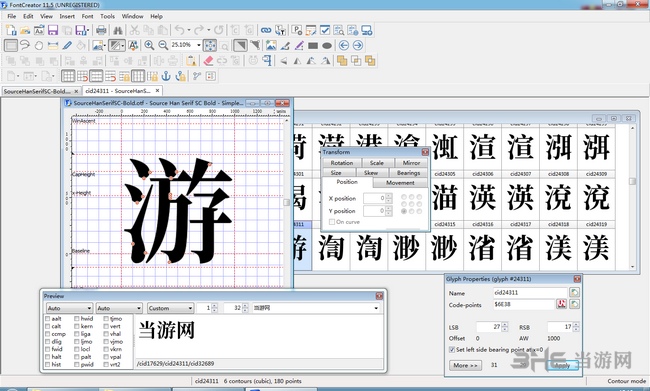Click the glyph Name input field
The width and height of the screenshot is (650, 391).
pos(530,293)
